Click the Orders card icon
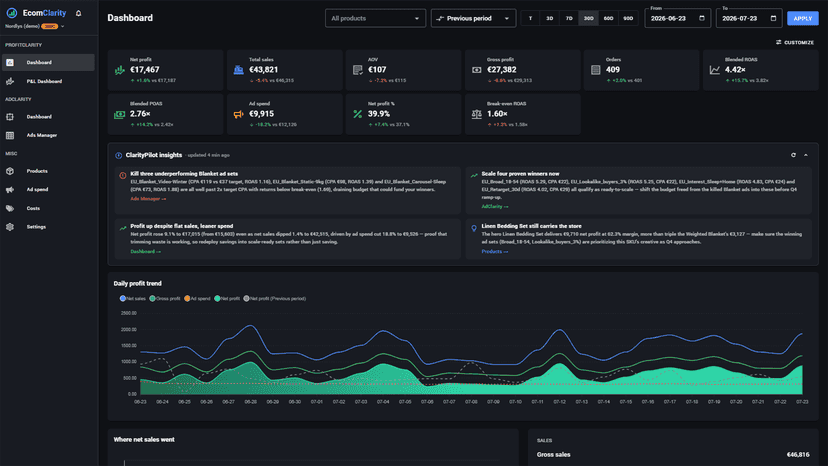 coord(596,70)
